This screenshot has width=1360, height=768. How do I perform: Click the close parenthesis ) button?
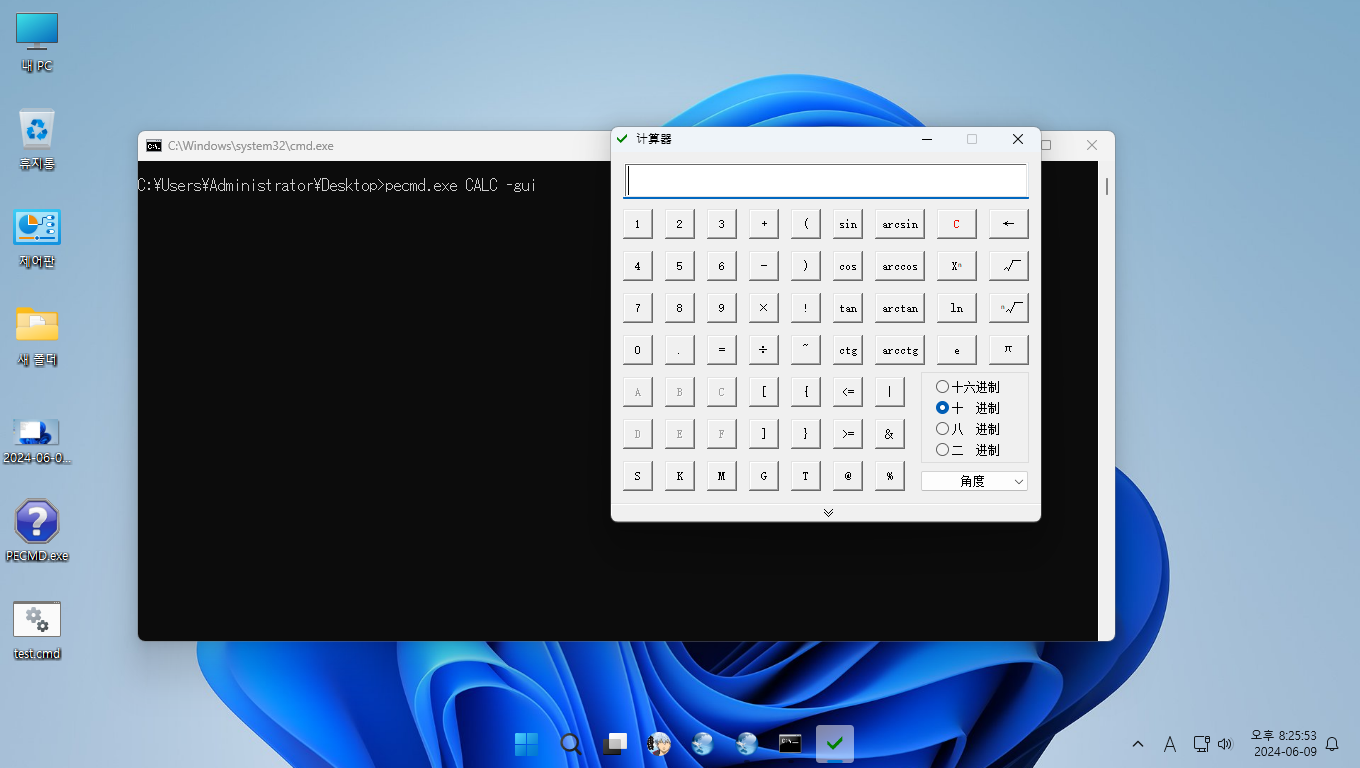805,266
